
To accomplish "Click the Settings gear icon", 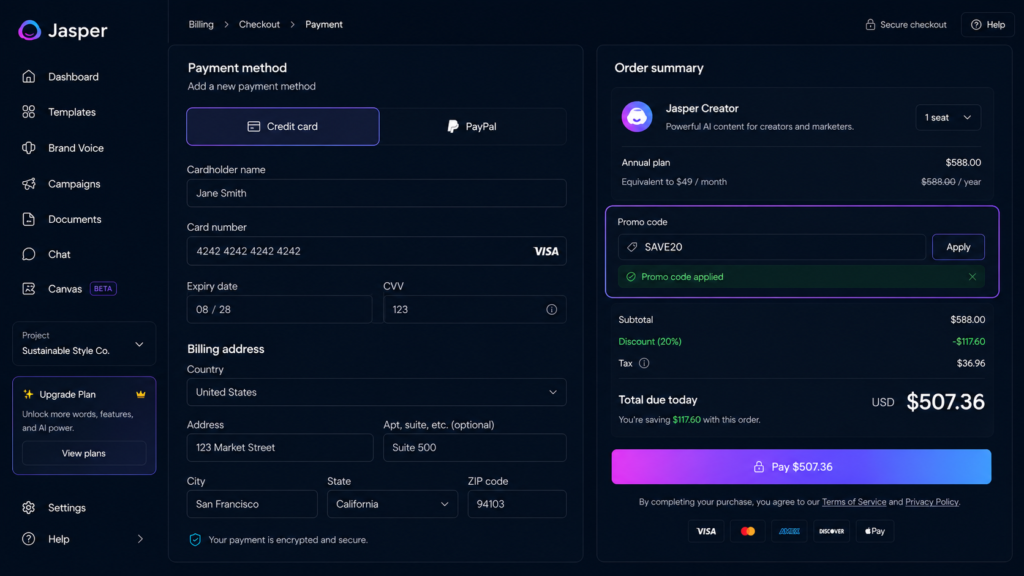I will click(x=28, y=507).
